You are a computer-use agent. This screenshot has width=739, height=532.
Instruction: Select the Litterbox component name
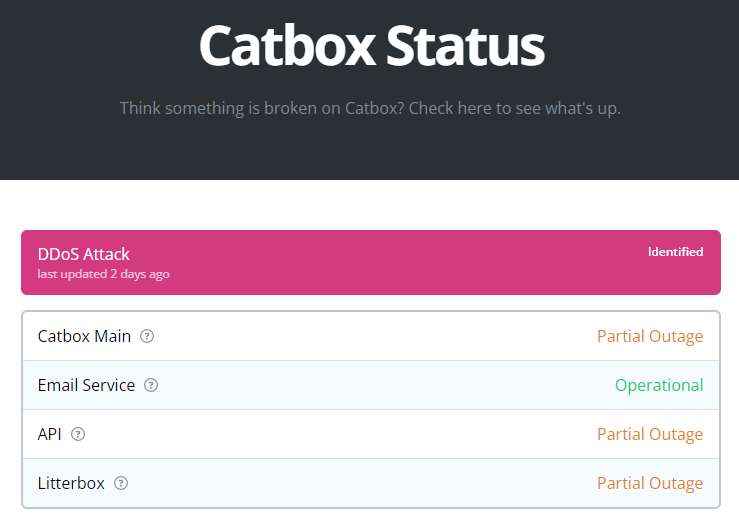pos(71,483)
